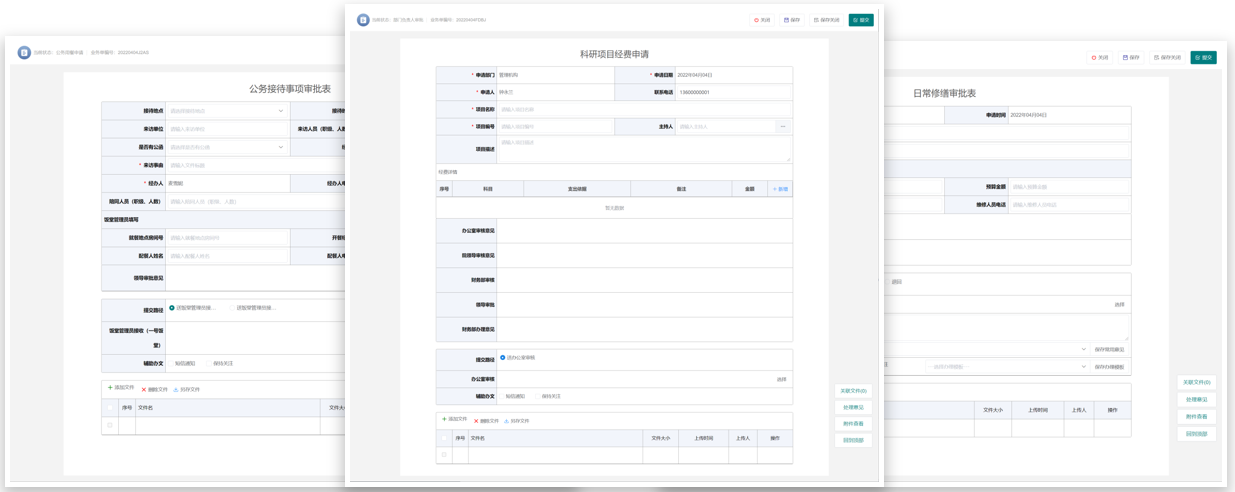This screenshot has width=1235, height=492.
Task: Open the 主持人 picker via ellipsis button
Action: point(782,127)
